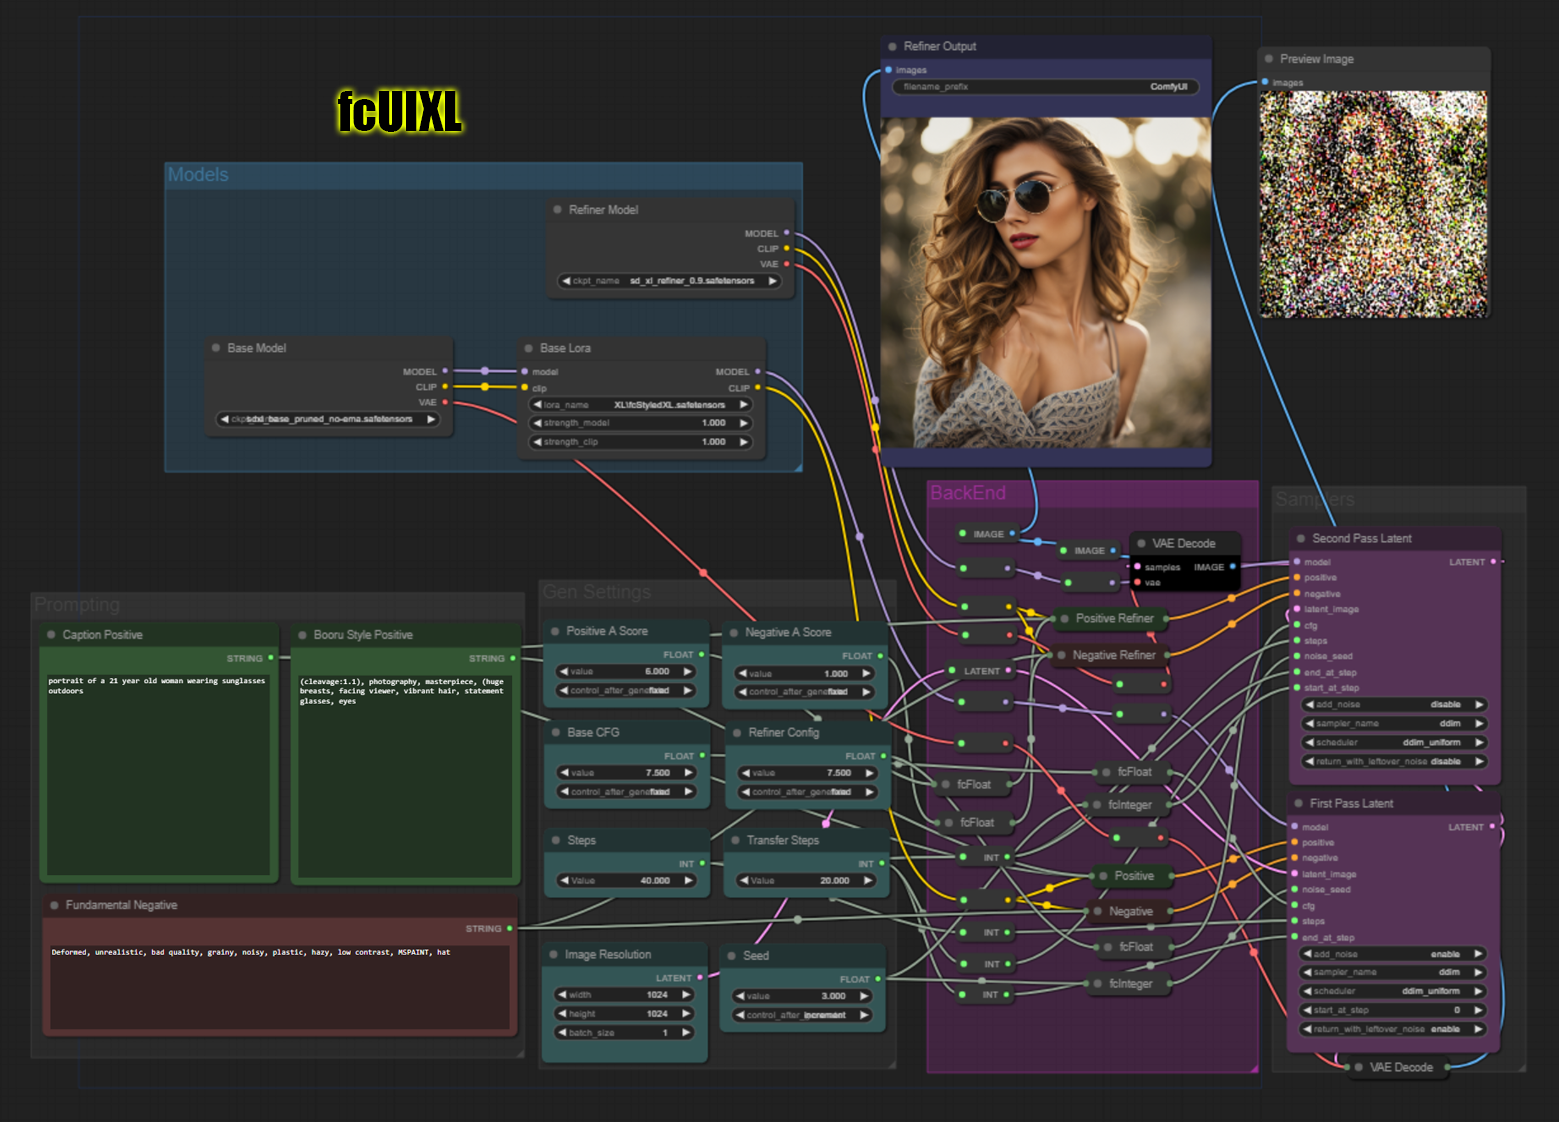Click the Positive A Score value field
Screen dimensions: 1559x1122
point(626,672)
